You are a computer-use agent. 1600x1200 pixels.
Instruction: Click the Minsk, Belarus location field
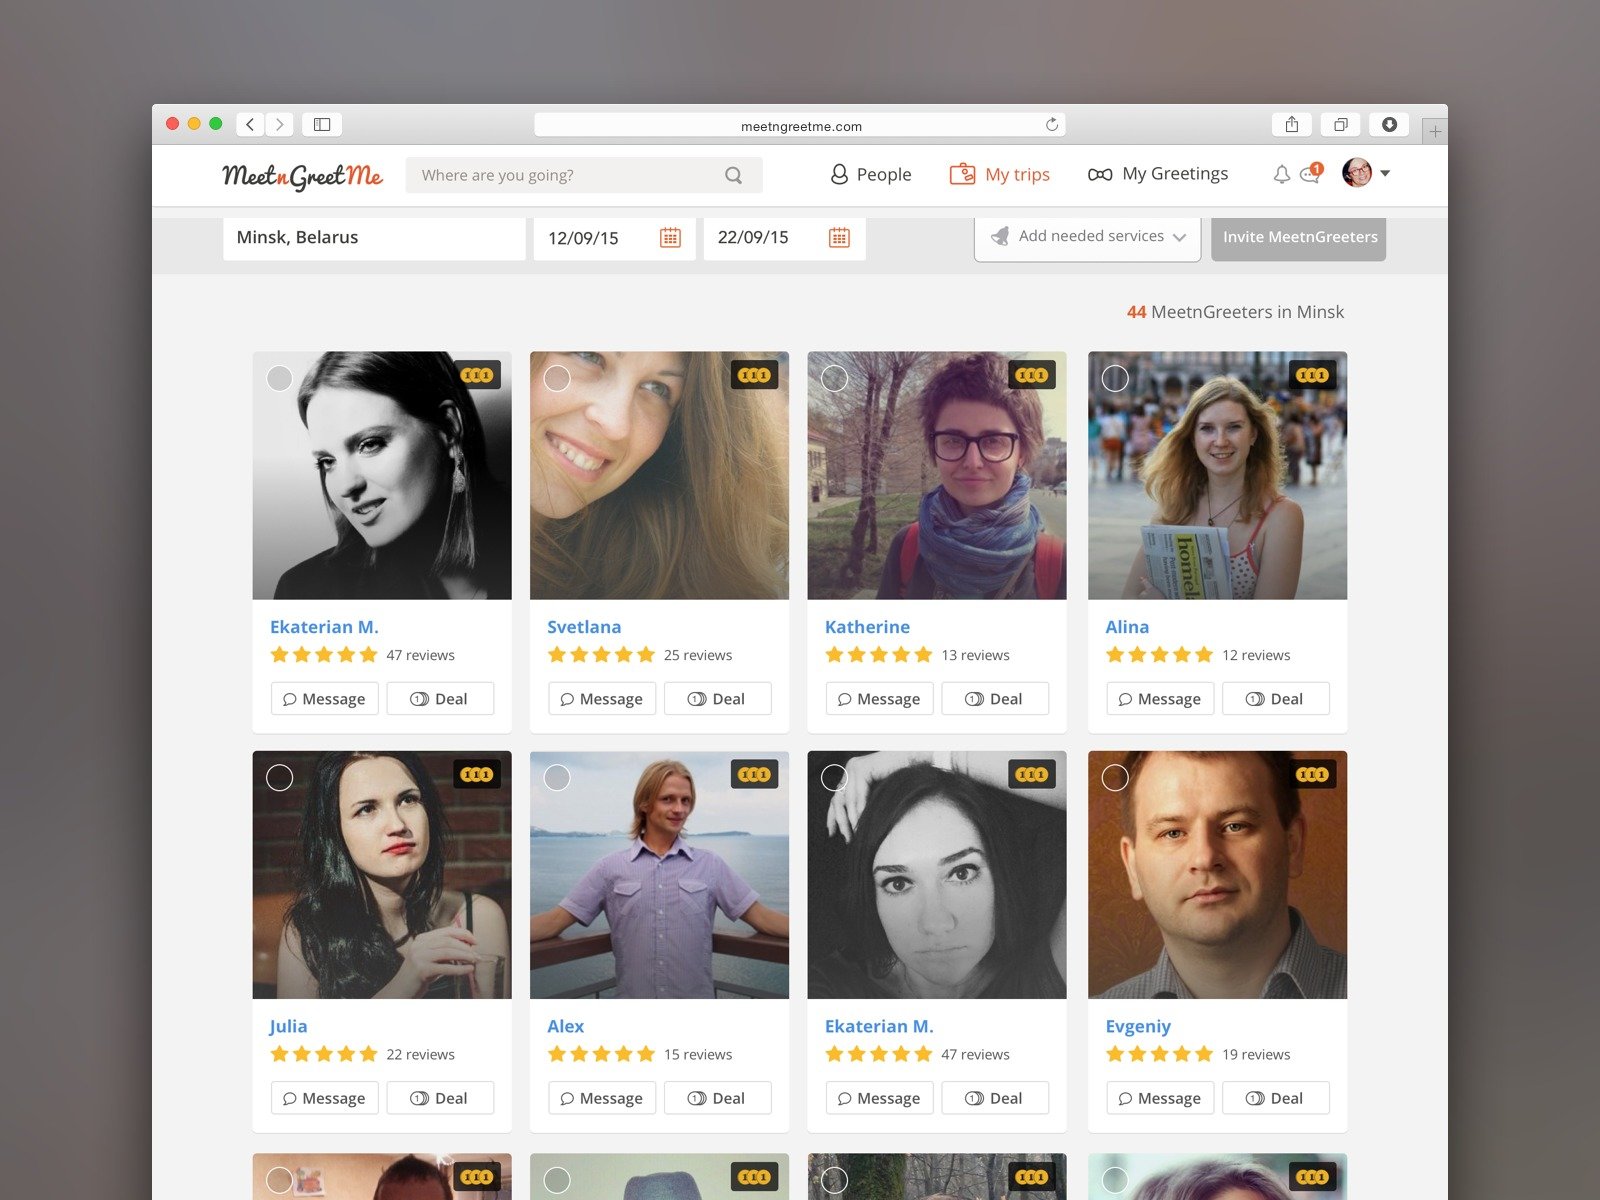(x=374, y=238)
